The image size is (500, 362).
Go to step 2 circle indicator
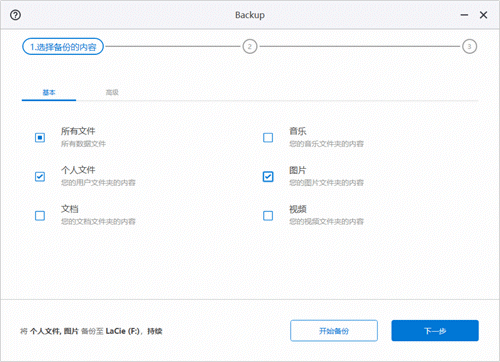[x=250, y=46]
